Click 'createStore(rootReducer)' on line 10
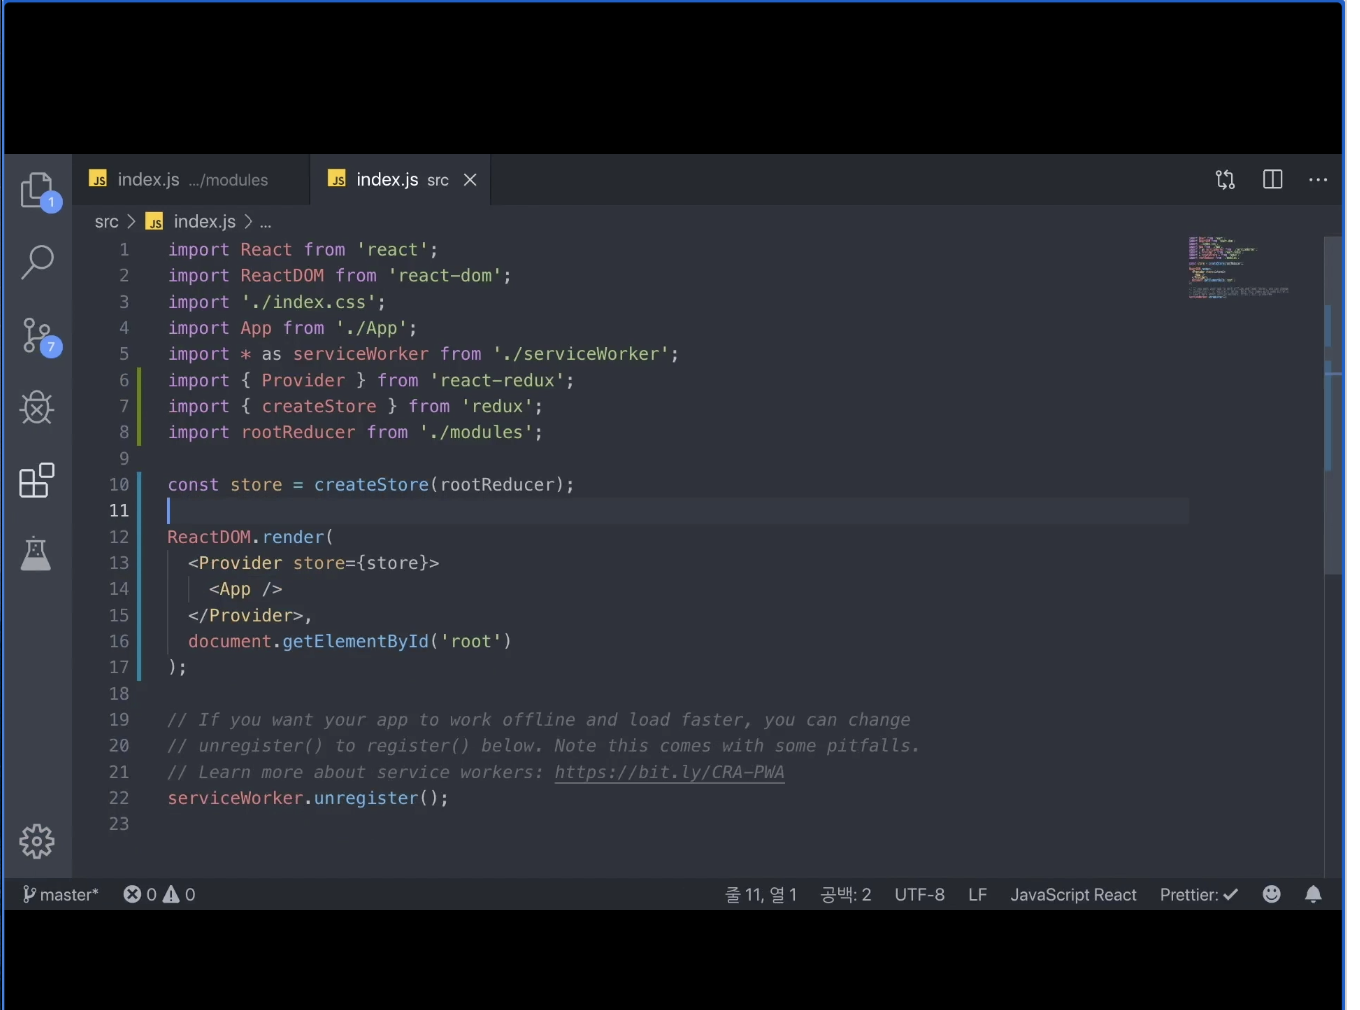Viewport: 1360px width, 1010px height. coord(444,485)
